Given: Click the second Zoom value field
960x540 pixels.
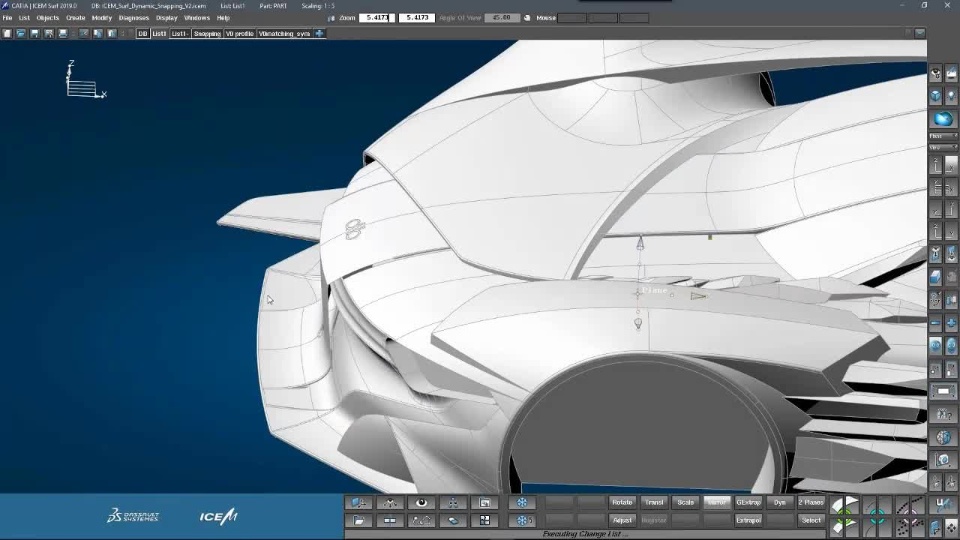Looking at the screenshot, I should pos(416,18).
